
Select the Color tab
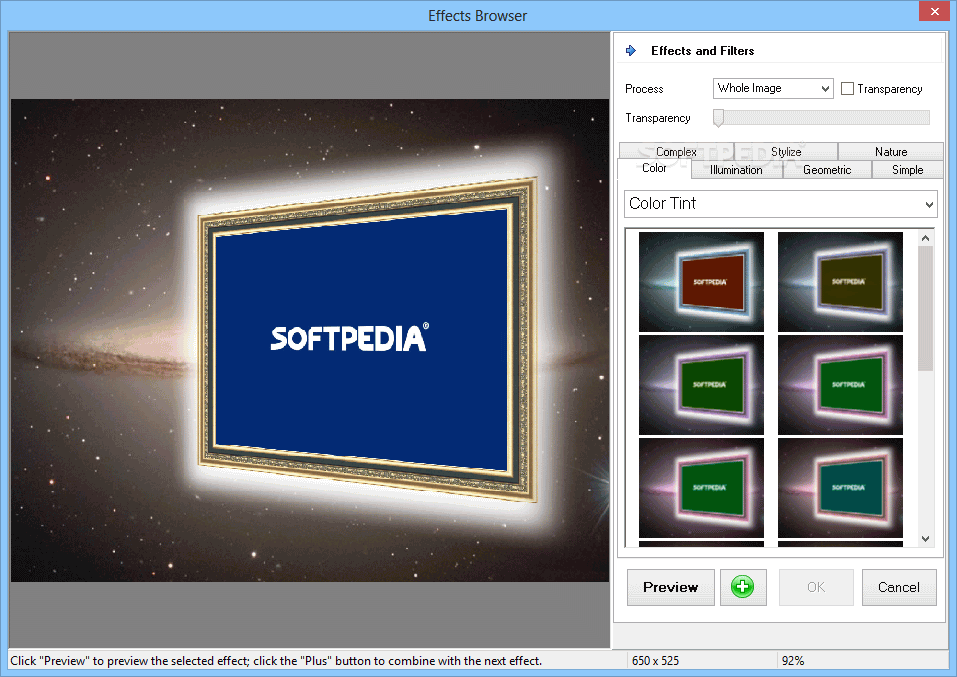[x=654, y=168]
